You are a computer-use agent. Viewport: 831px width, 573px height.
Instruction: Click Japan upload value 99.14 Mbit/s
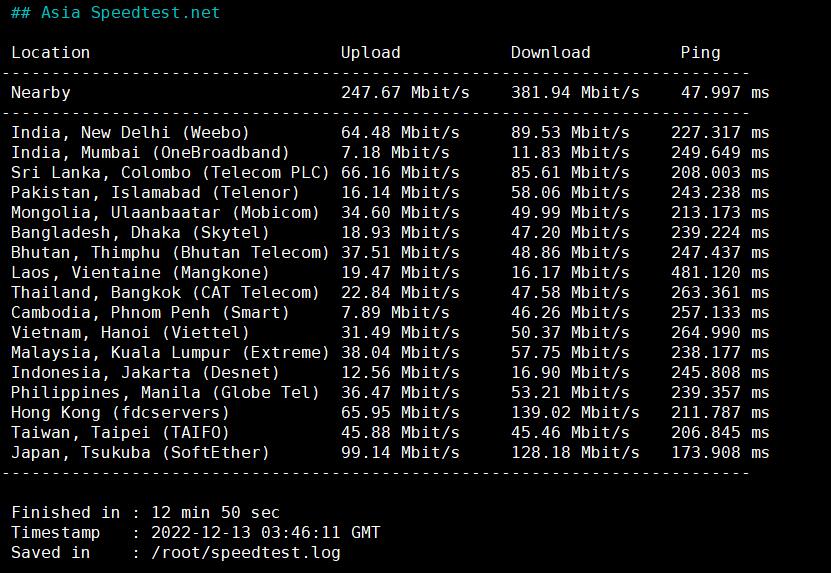[x=400, y=453]
